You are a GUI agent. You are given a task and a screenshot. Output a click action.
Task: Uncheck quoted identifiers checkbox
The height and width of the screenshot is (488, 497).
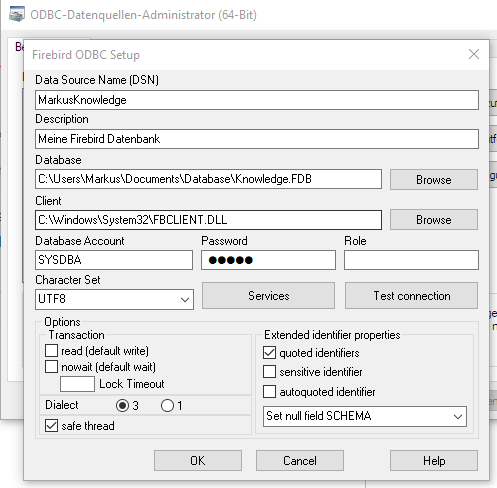click(269, 352)
